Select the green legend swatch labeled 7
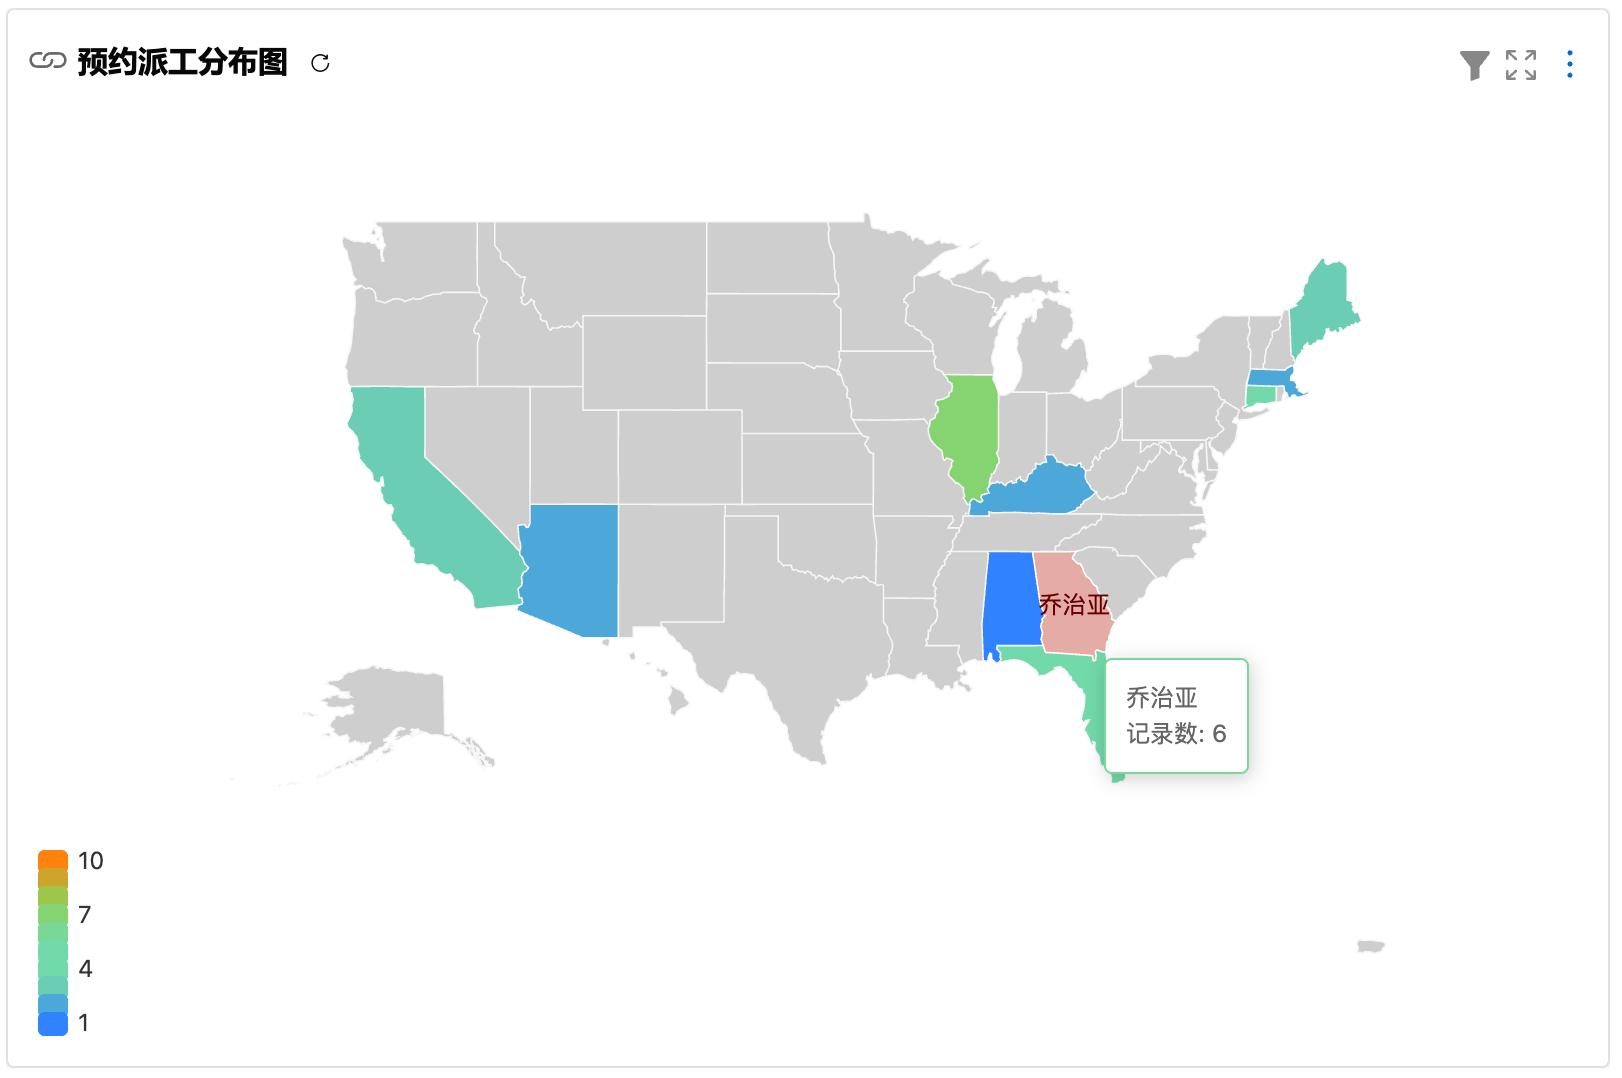The height and width of the screenshot is (1078, 1622). [53, 914]
